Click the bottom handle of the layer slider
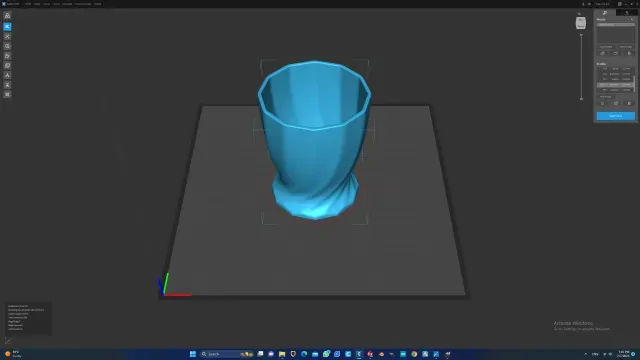640x360 pixels. tap(581, 98)
